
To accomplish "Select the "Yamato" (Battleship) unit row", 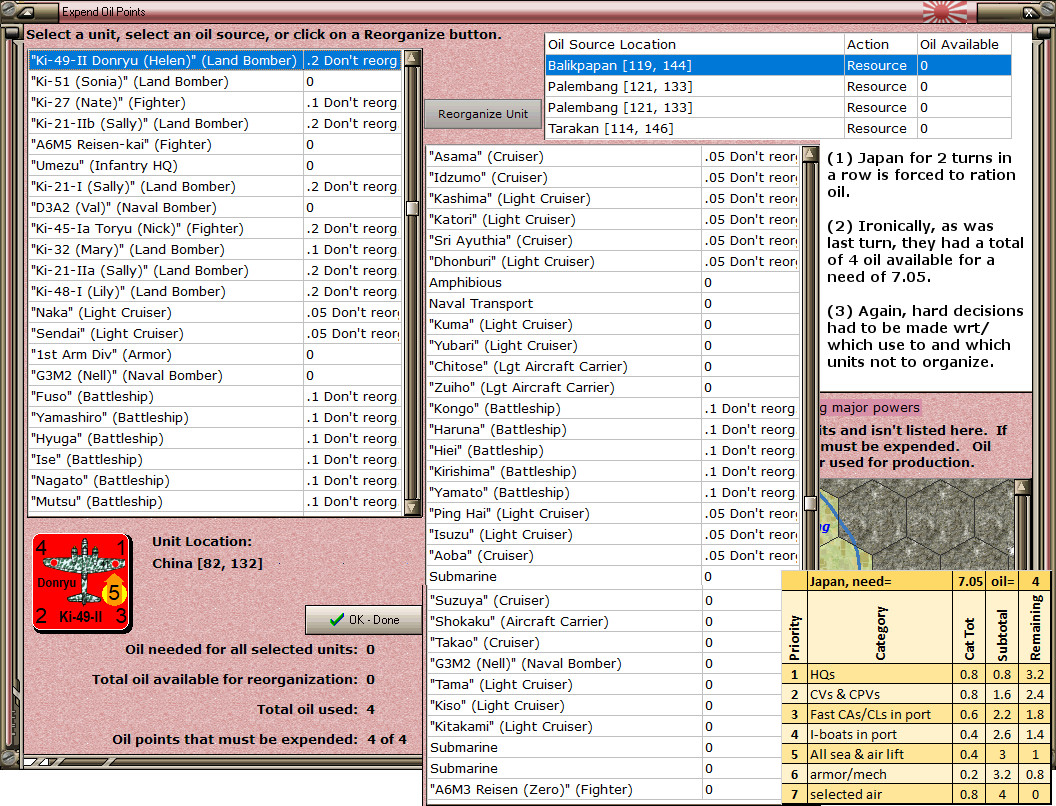I will point(612,492).
